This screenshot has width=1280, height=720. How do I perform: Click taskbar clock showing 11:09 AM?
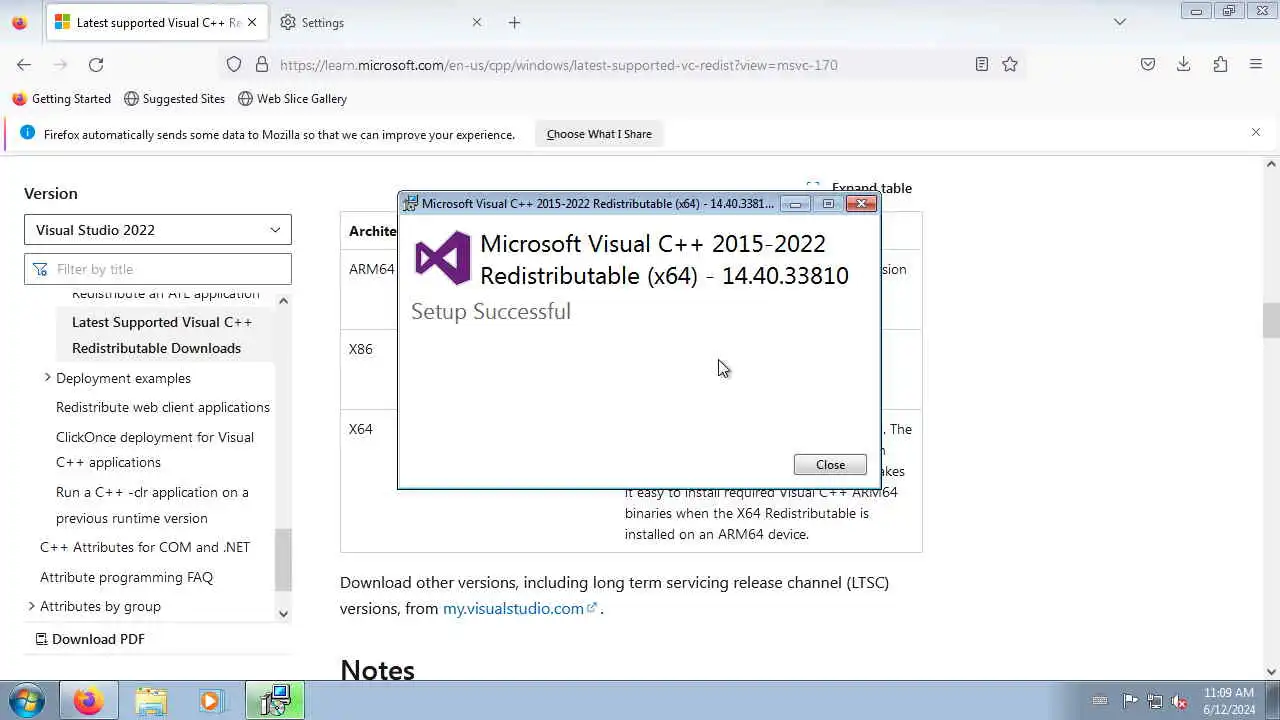pyautogui.click(x=1229, y=701)
